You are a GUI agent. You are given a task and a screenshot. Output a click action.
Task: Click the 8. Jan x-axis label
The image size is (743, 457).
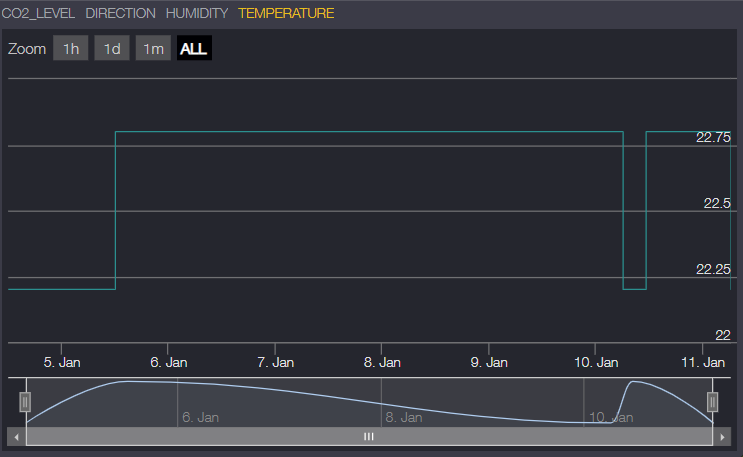[x=382, y=363]
